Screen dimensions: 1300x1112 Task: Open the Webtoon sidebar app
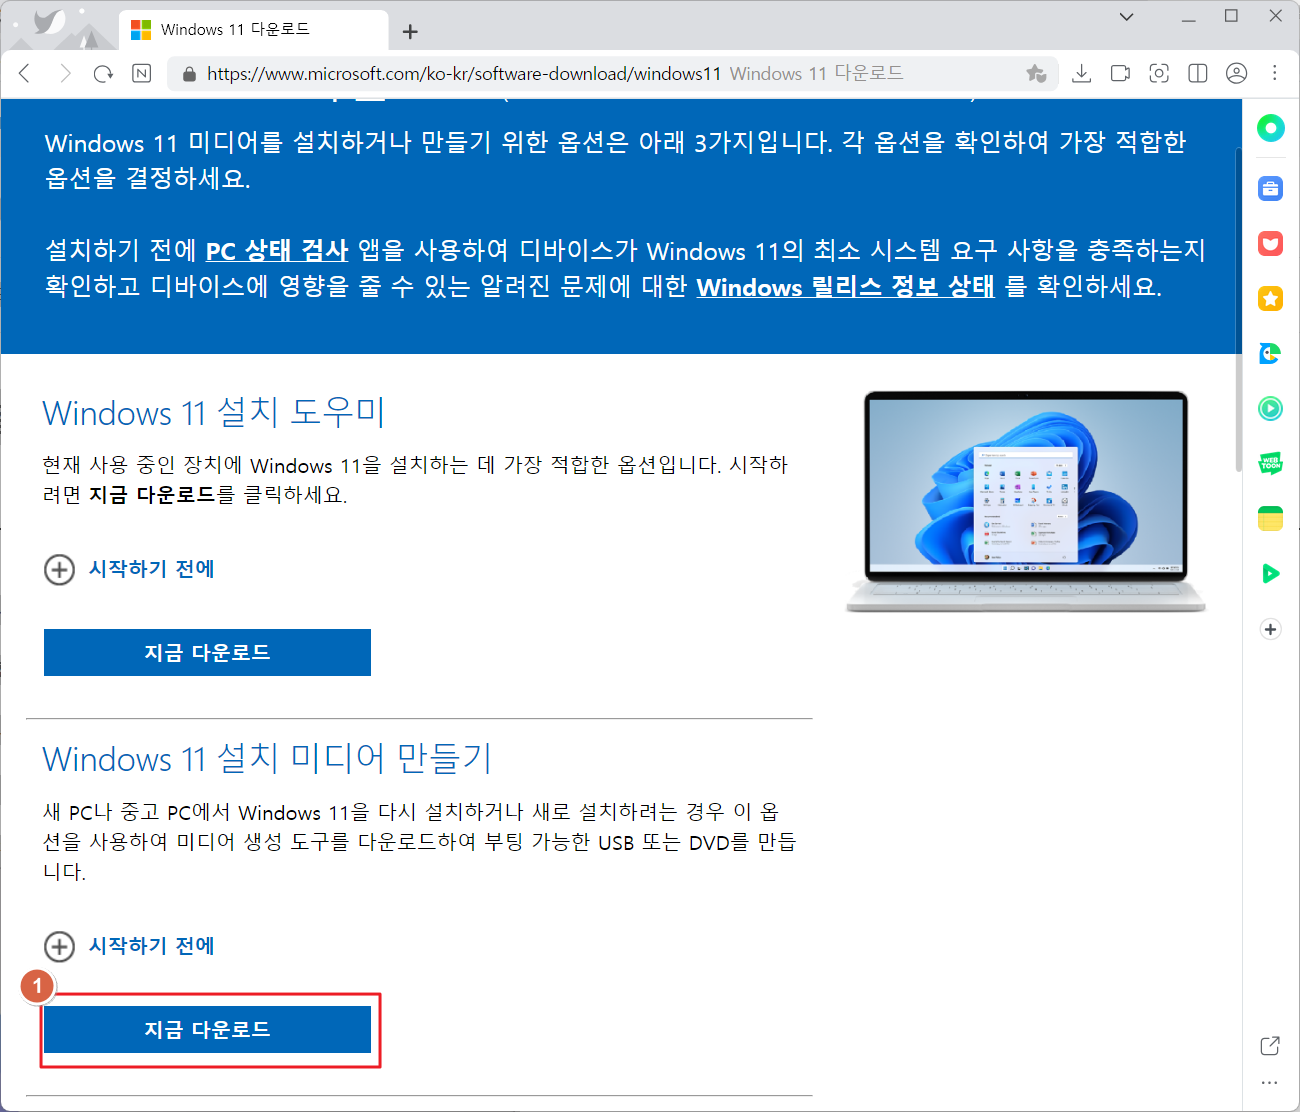click(1270, 463)
